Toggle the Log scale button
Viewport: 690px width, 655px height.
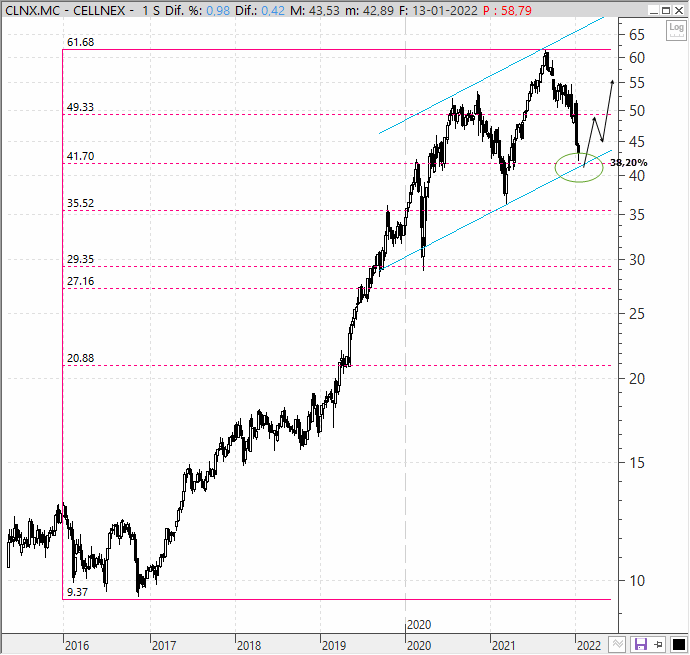tap(675, 30)
